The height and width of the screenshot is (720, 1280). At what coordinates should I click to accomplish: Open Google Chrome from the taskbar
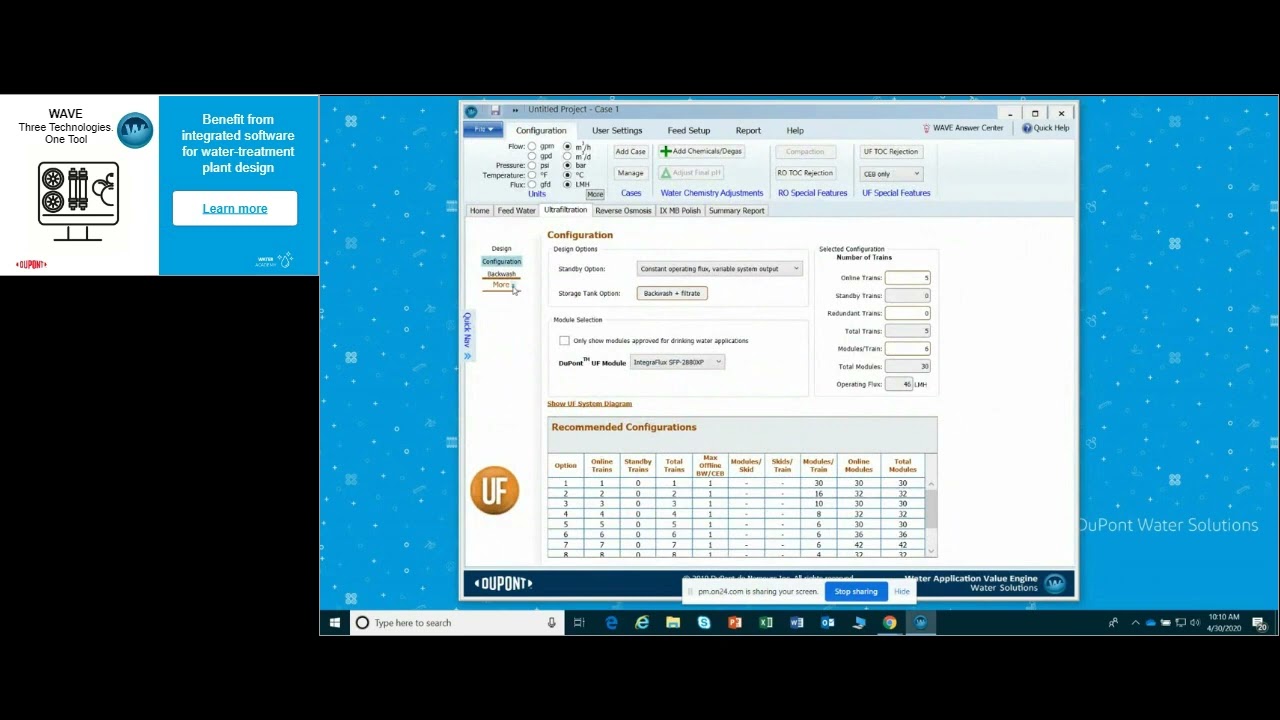point(889,623)
